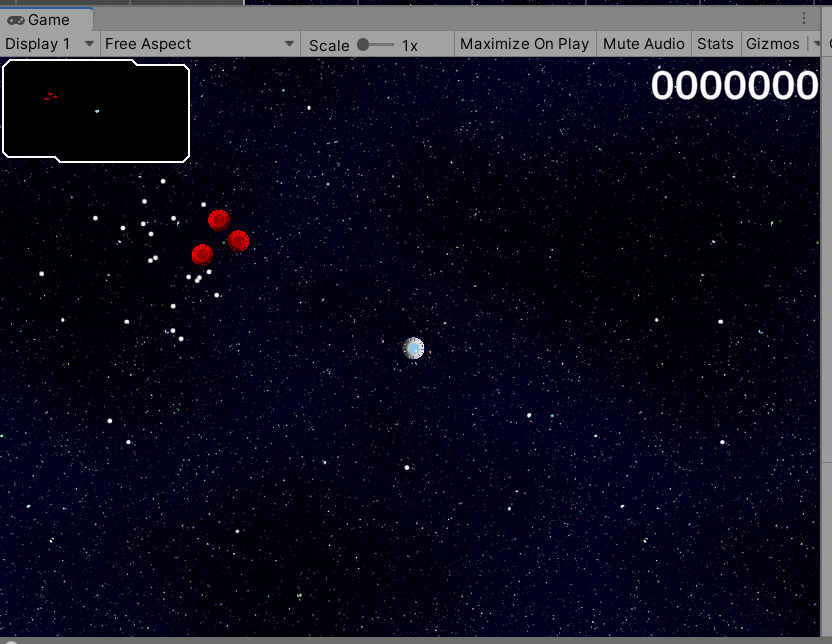Open the Game panel options menu
This screenshot has height=644, width=832.
click(x=804, y=19)
